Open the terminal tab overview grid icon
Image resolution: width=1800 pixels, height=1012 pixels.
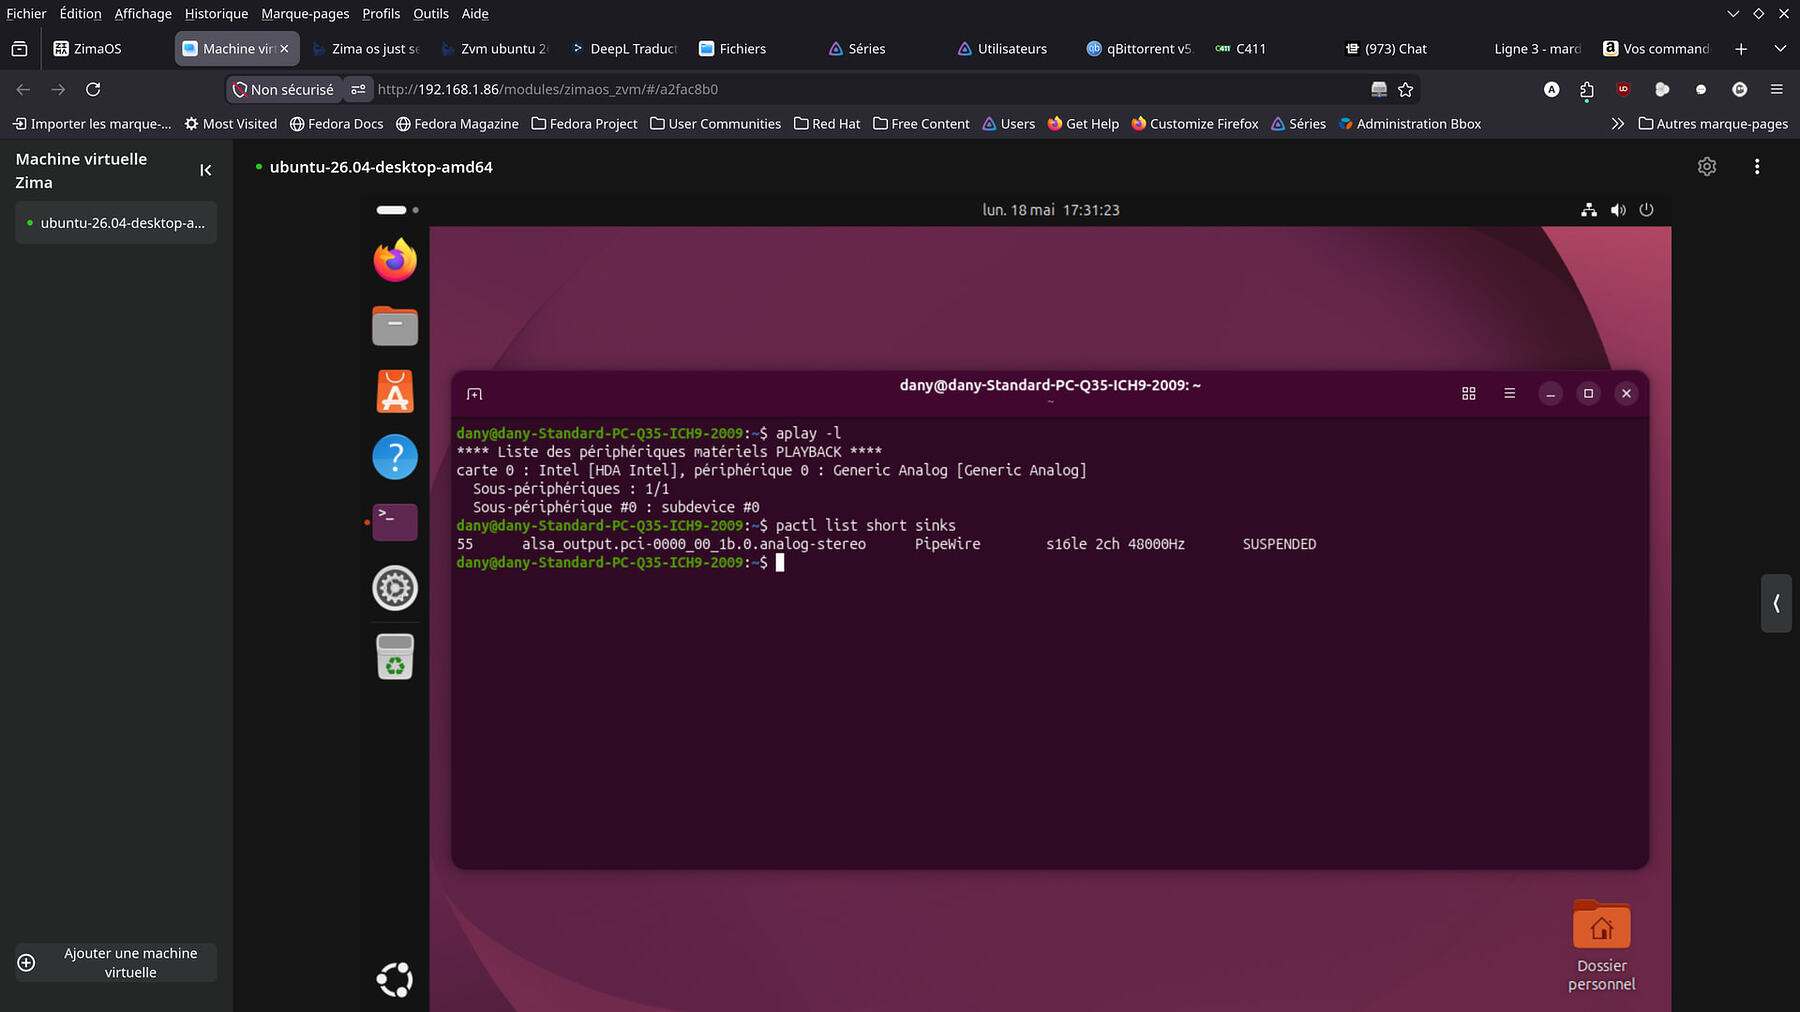[x=1469, y=394]
